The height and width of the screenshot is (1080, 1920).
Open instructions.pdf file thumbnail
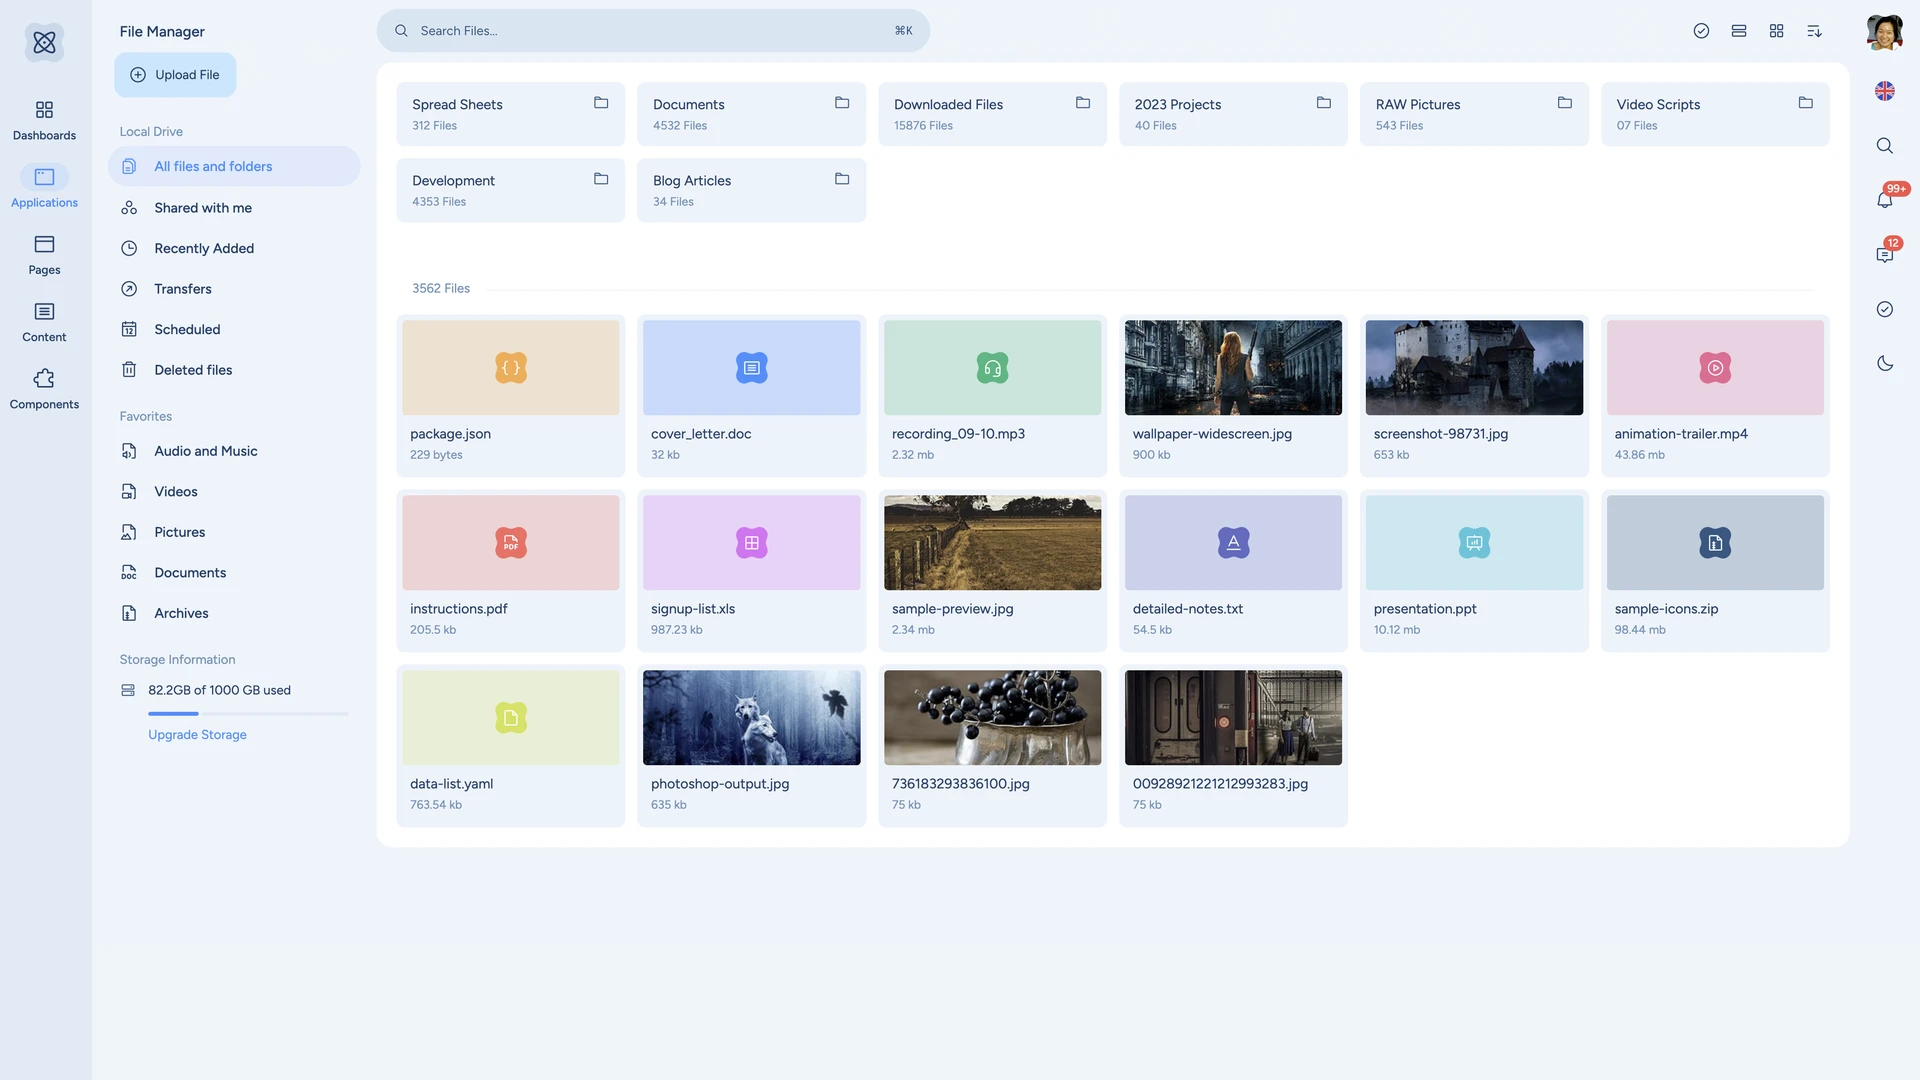click(511, 543)
